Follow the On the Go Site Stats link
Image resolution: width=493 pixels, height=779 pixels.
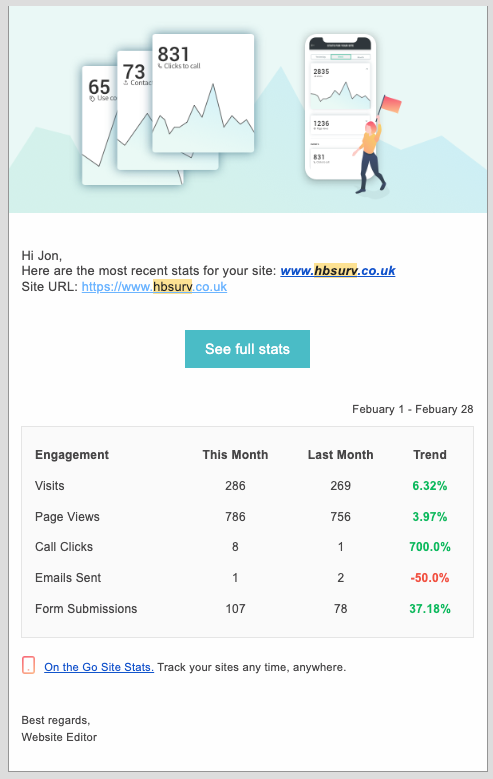pos(99,667)
